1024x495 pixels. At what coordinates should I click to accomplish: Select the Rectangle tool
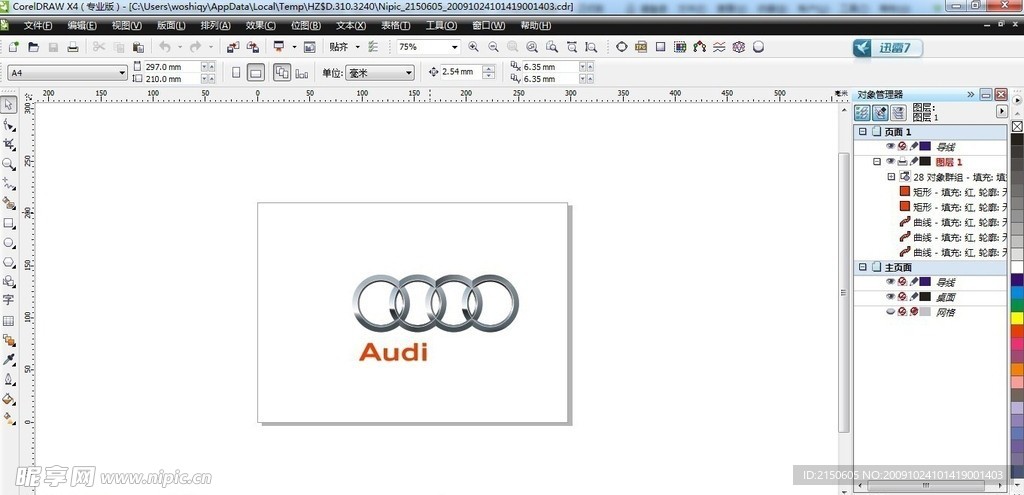pyautogui.click(x=9, y=223)
